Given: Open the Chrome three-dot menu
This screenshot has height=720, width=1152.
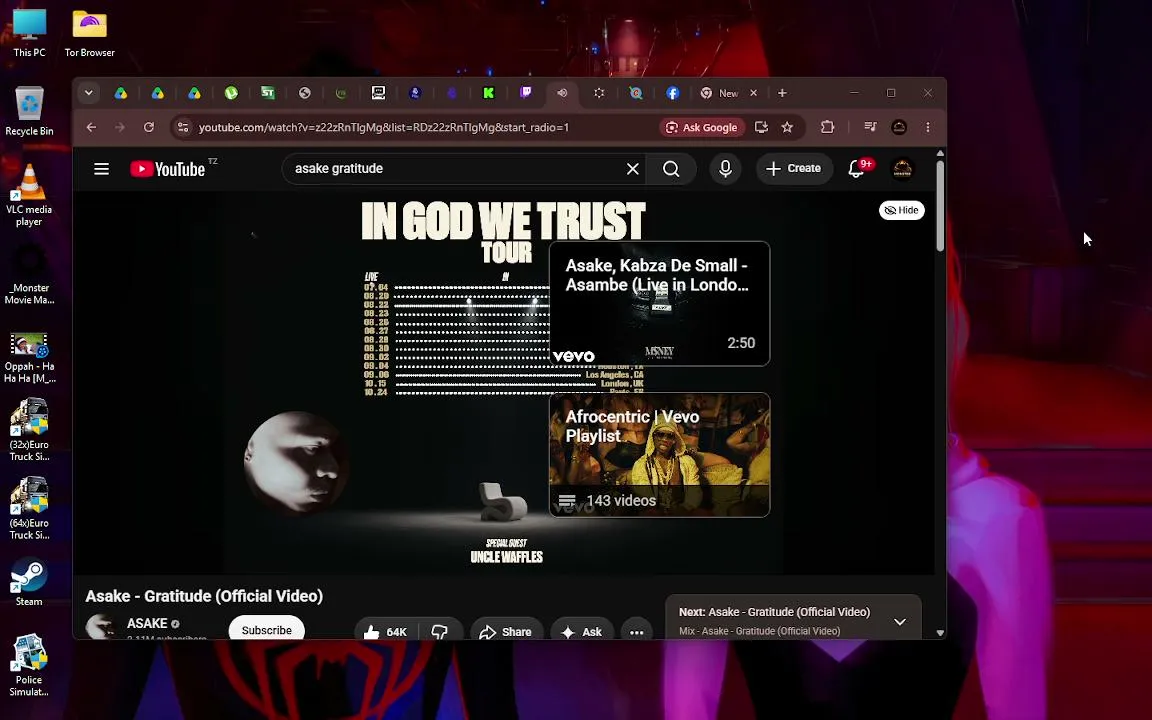Looking at the screenshot, I should [928, 127].
